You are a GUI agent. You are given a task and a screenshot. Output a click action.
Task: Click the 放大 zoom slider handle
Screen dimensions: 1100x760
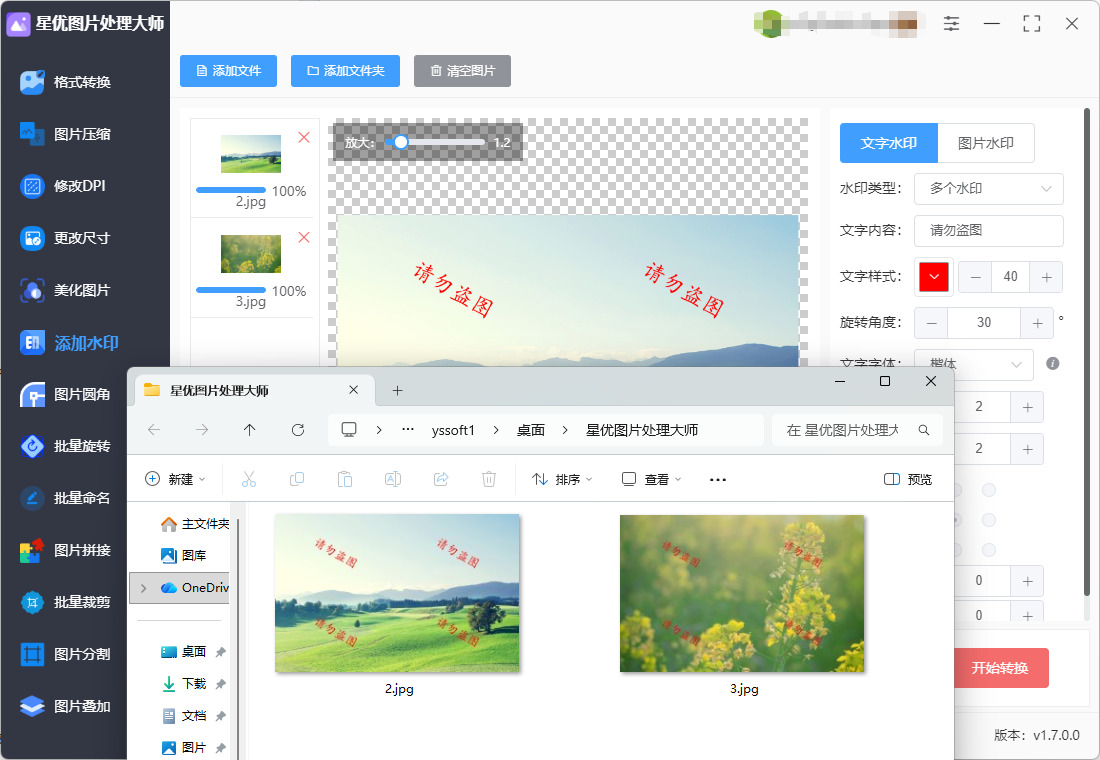pos(401,142)
